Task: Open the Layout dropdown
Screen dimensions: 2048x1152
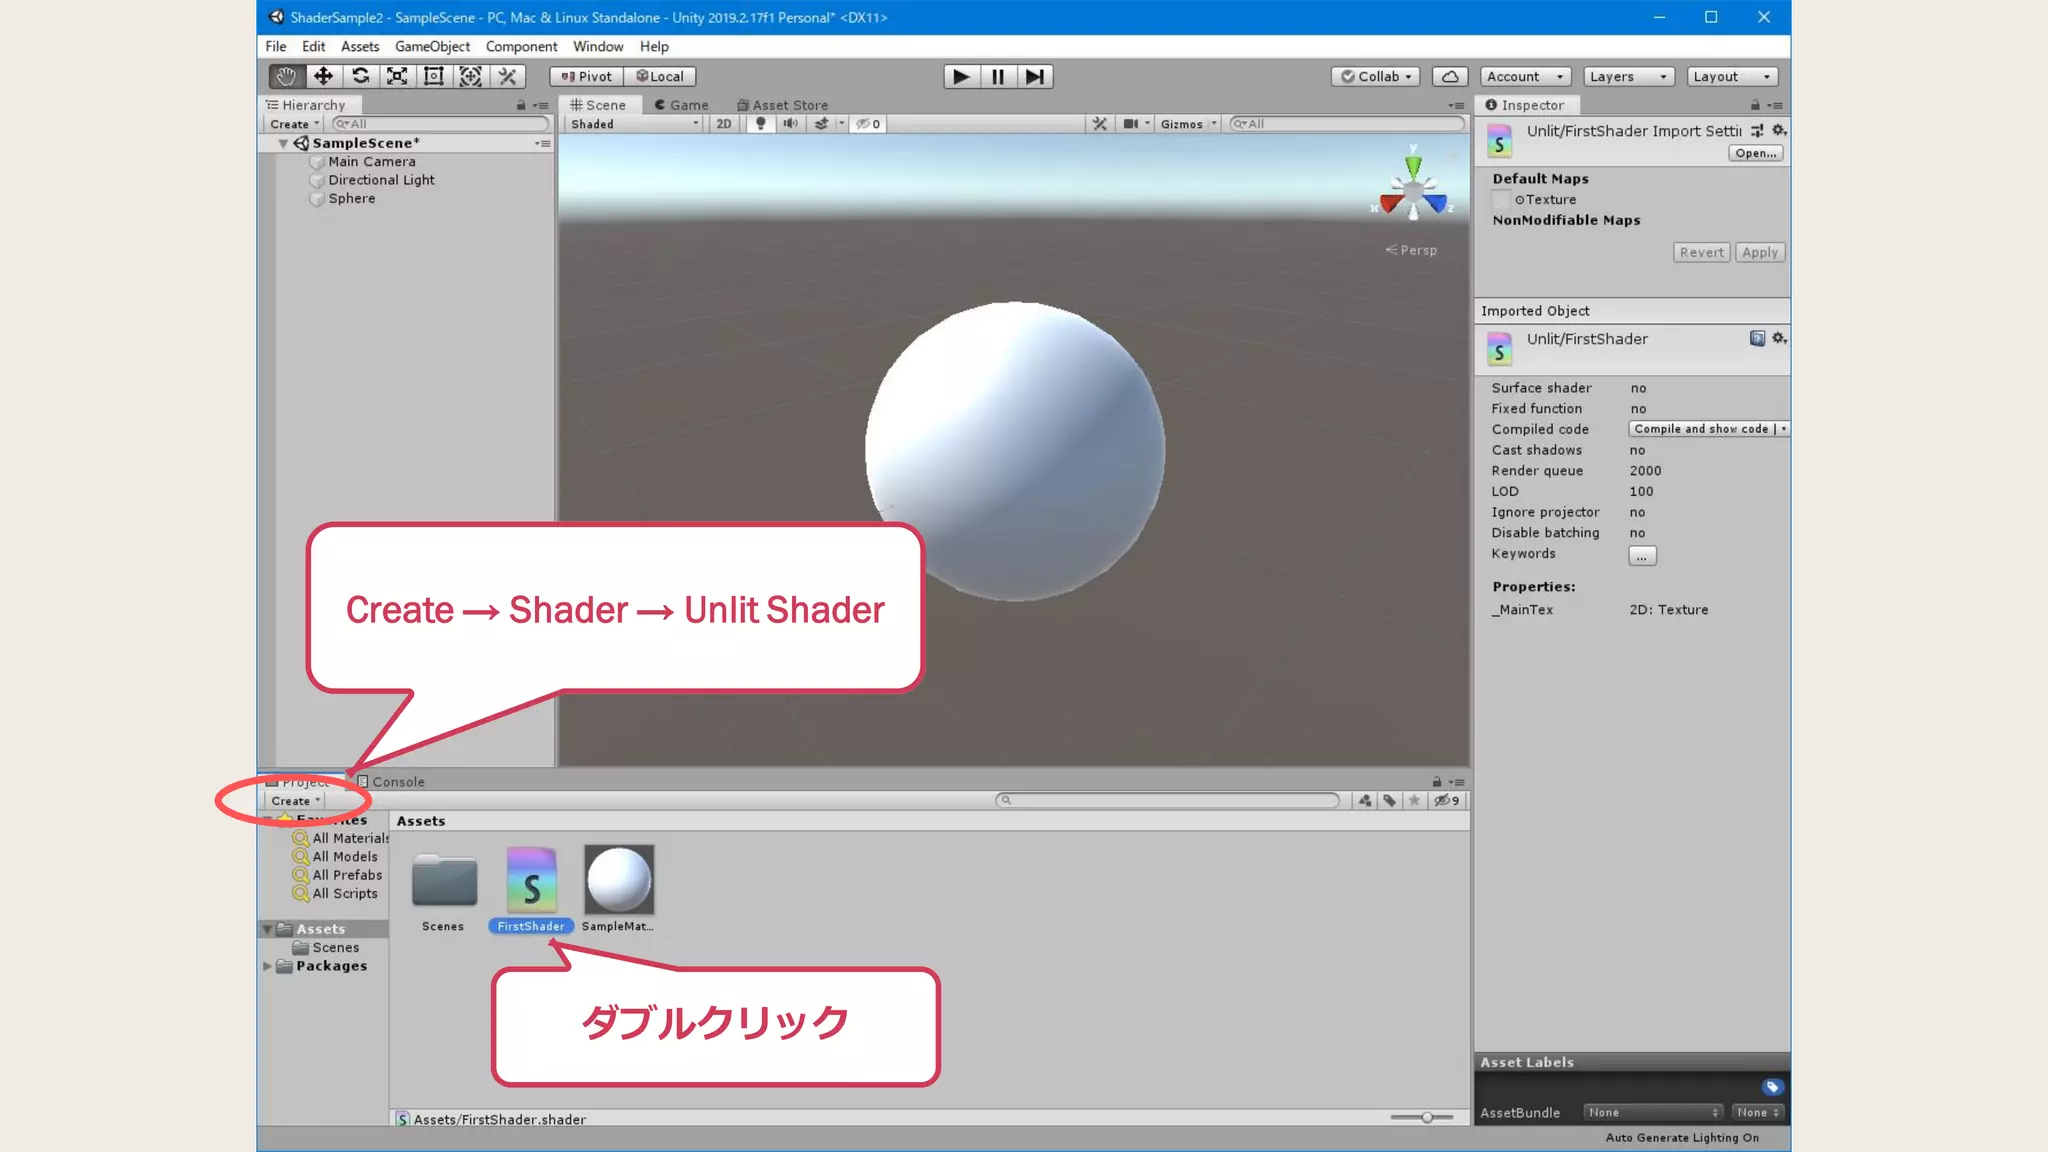Action: (x=1732, y=76)
